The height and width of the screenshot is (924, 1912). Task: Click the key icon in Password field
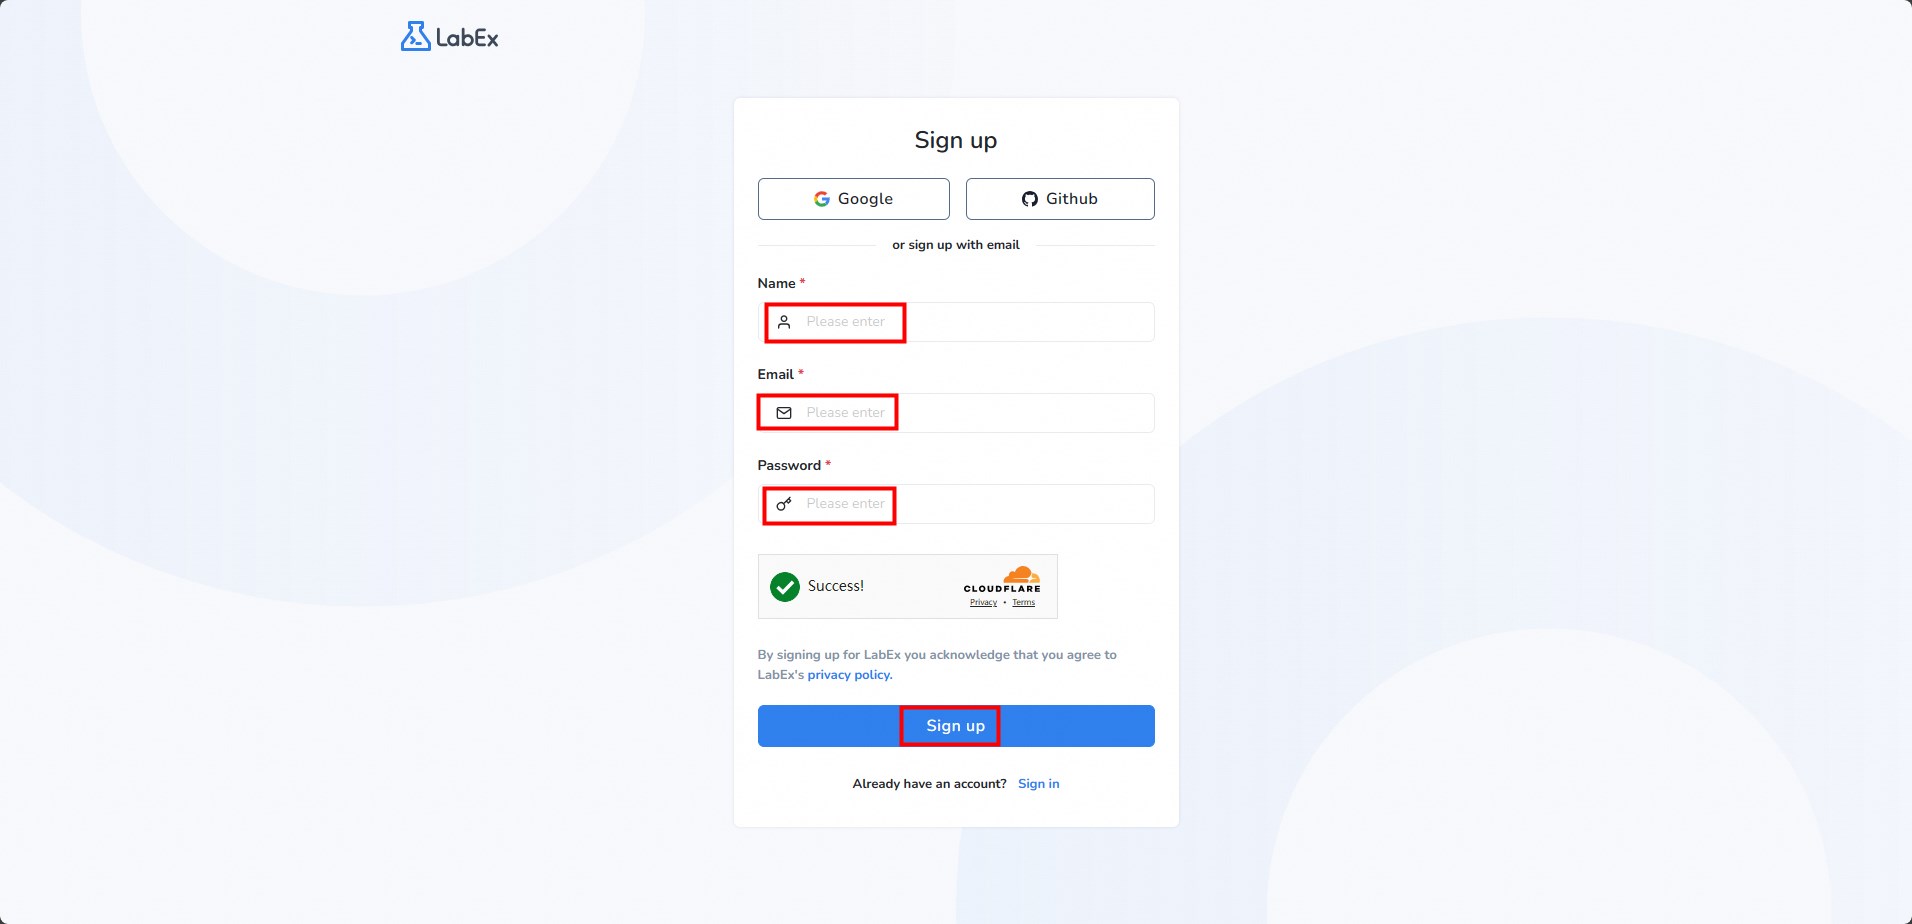pos(784,504)
